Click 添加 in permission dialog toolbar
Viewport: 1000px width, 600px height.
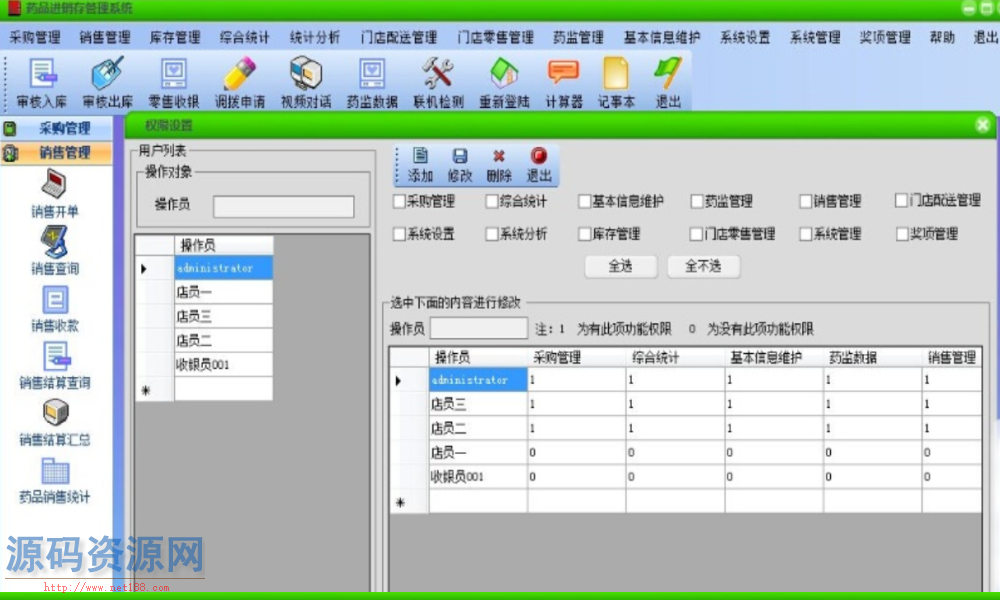[x=420, y=165]
